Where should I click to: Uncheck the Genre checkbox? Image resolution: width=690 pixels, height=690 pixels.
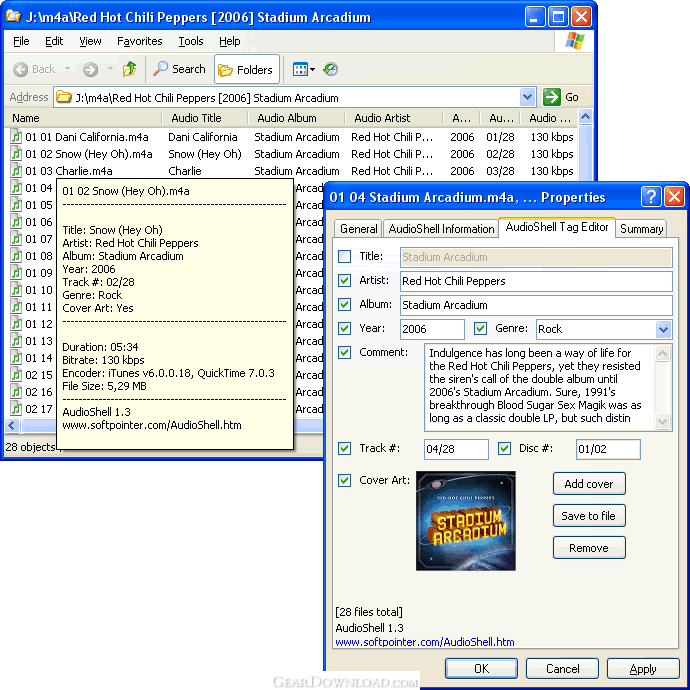481,328
